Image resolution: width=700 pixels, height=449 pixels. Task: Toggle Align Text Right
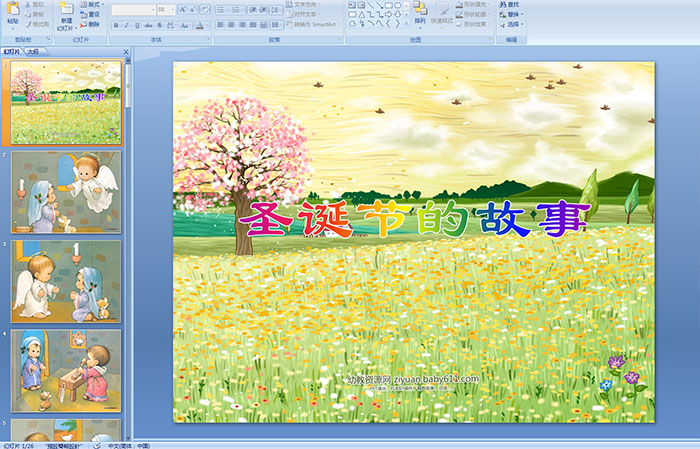coord(242,25)
